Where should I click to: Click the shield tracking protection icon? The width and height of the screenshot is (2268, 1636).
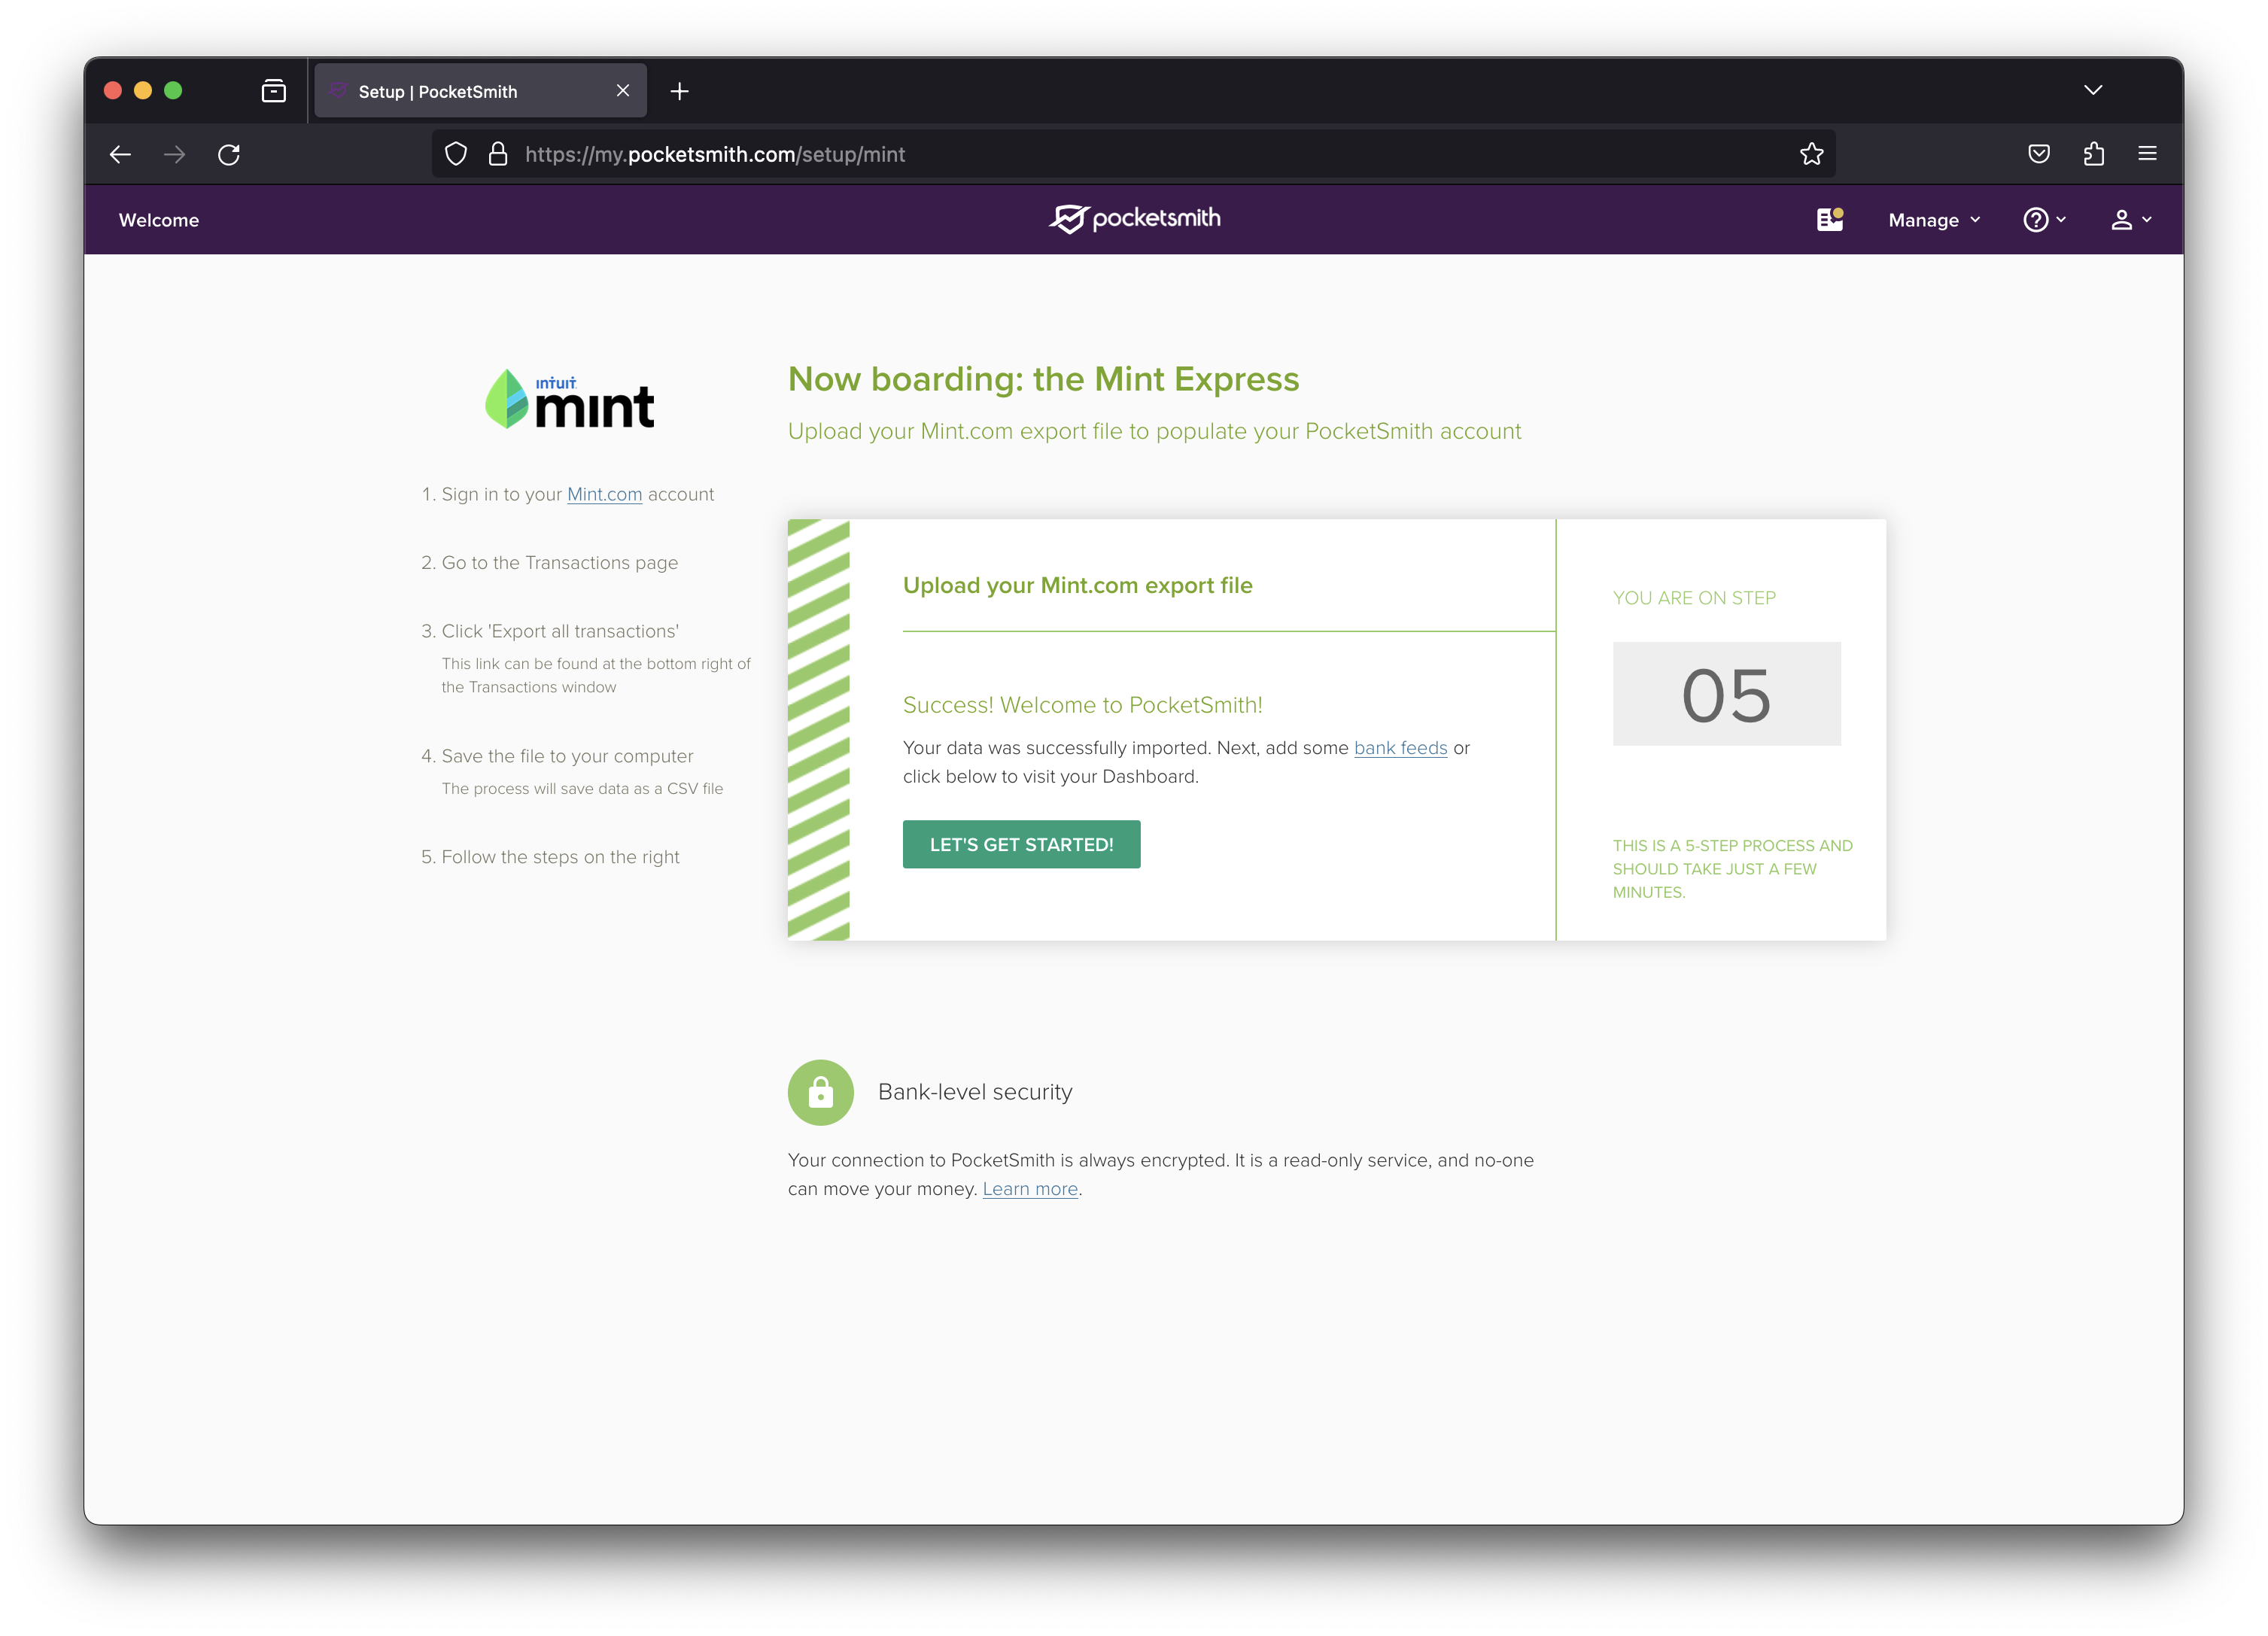coord(456,154)
